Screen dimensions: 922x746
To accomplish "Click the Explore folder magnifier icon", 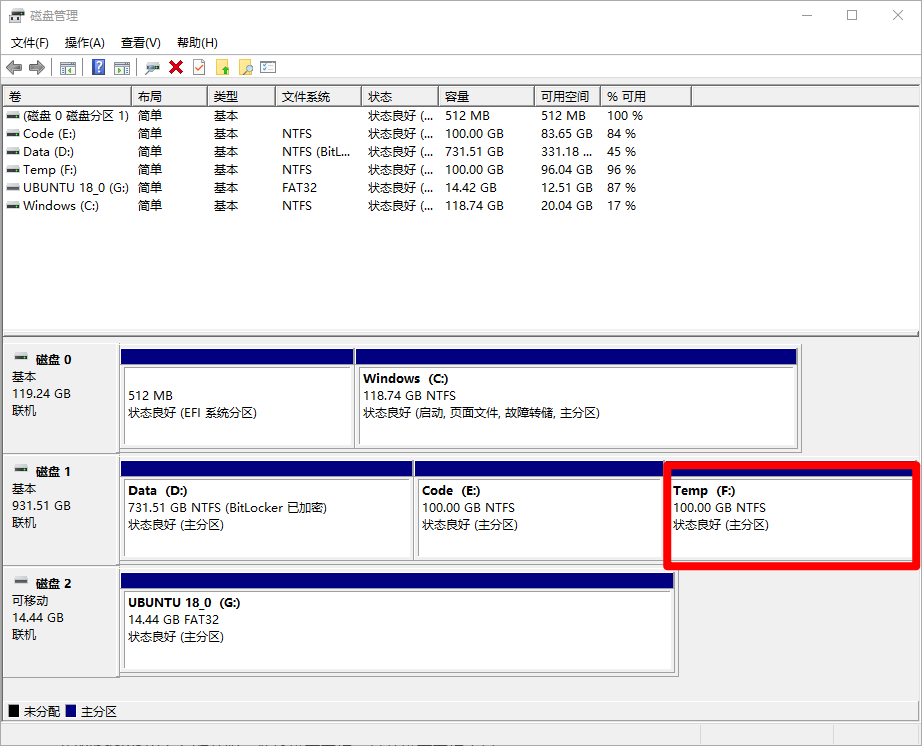I will (246, 68).
